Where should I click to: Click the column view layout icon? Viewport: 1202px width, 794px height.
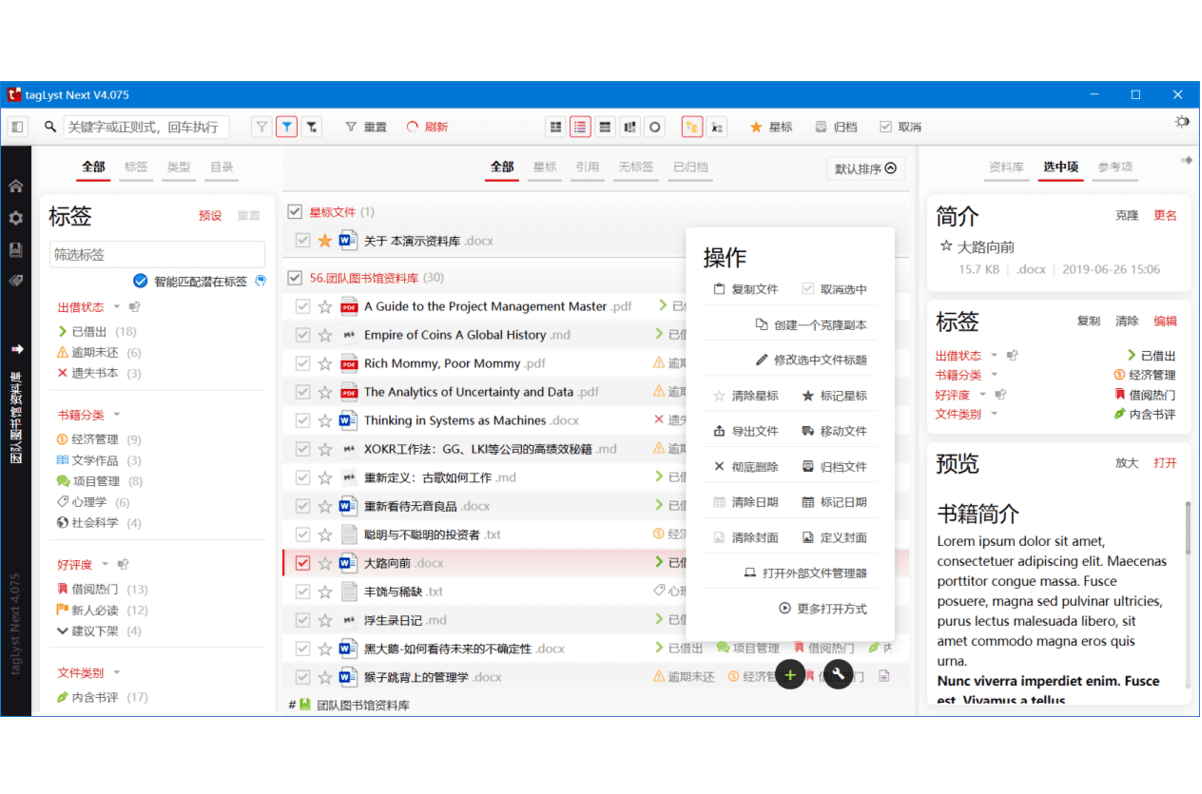pyautogui.click(x=629, y=126)
